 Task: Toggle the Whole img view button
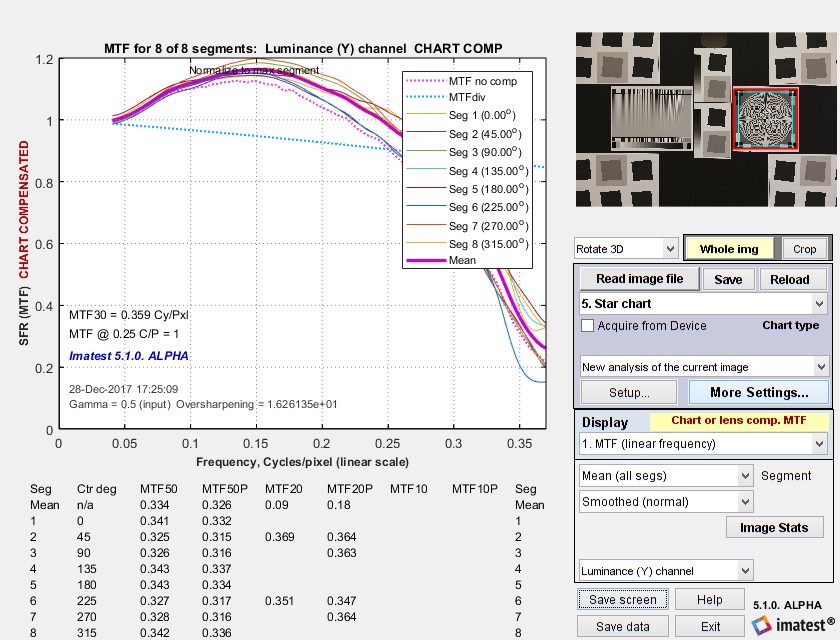click(729, 249)
